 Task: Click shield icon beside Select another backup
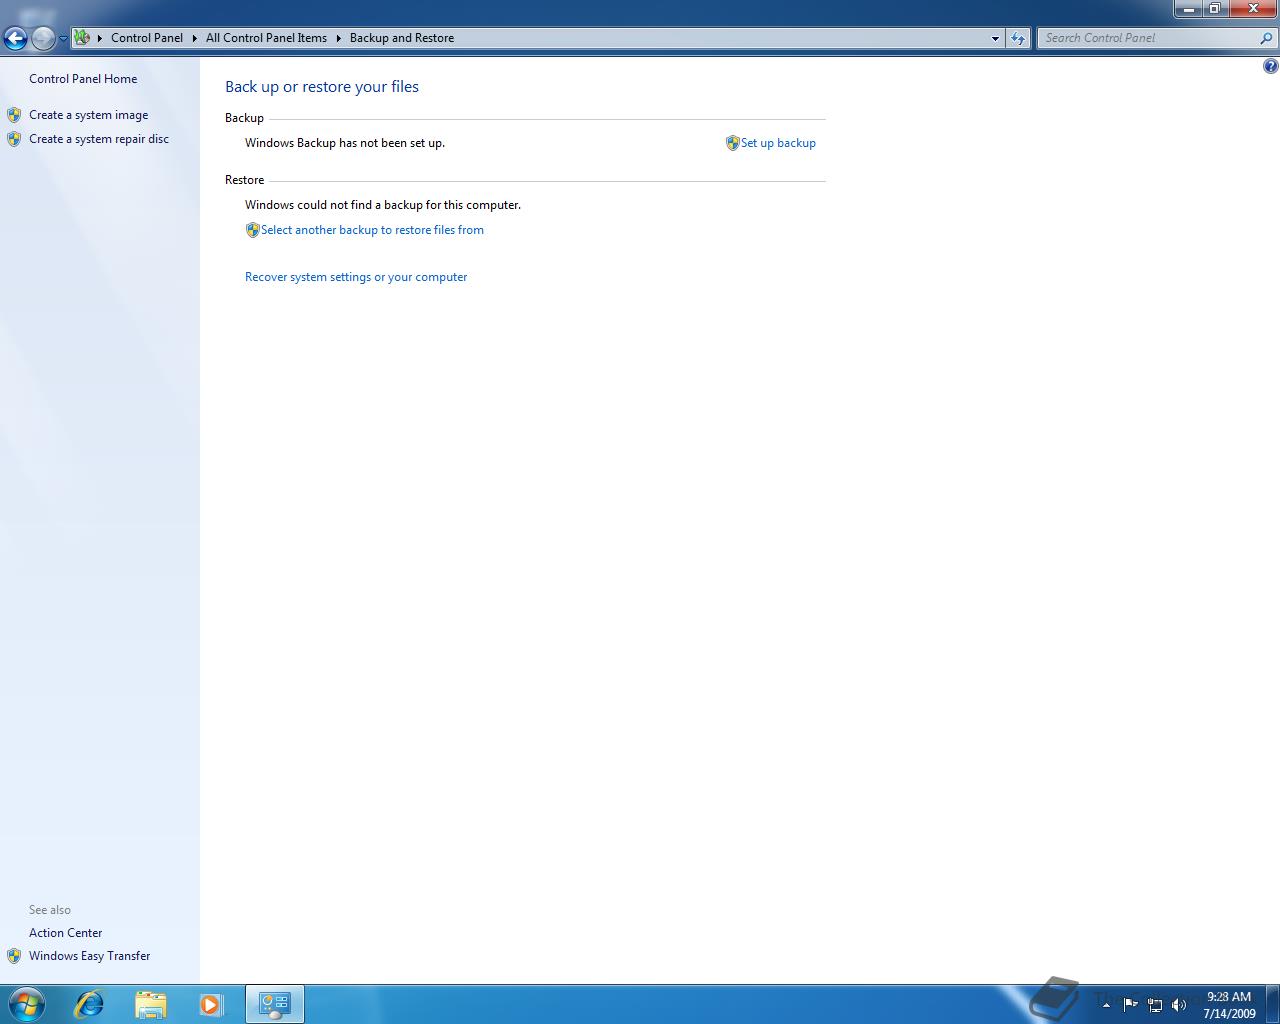point(252,230)
